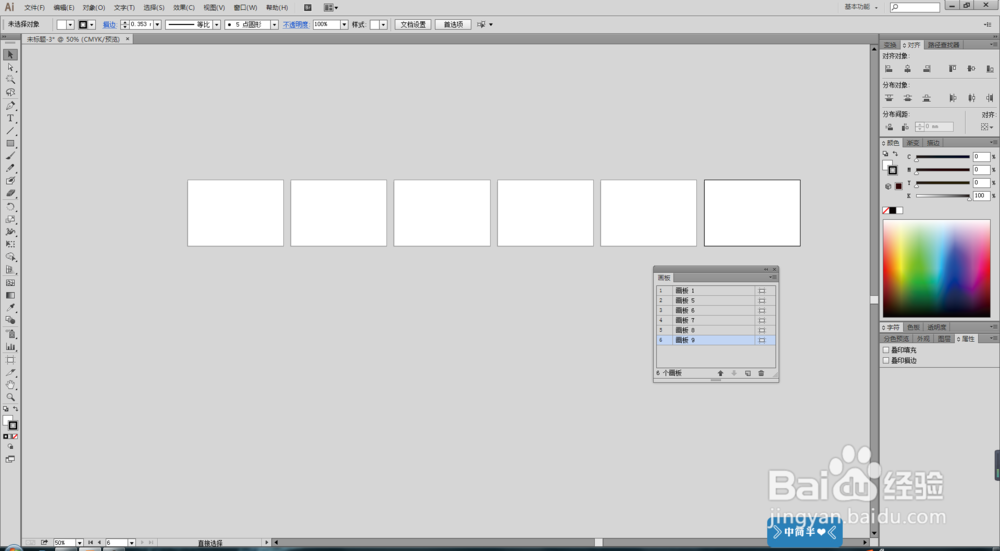1000x551 pixels.
Task: Select the Rectangle tool
Action: point(10,143)
